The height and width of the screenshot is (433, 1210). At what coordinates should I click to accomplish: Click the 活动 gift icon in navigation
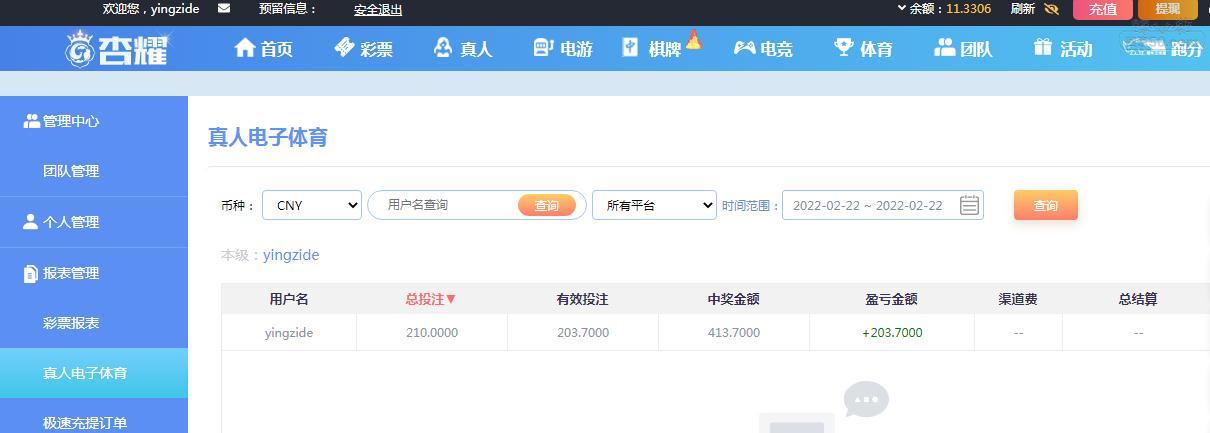pyautogui.click(x=1043, y=47)
